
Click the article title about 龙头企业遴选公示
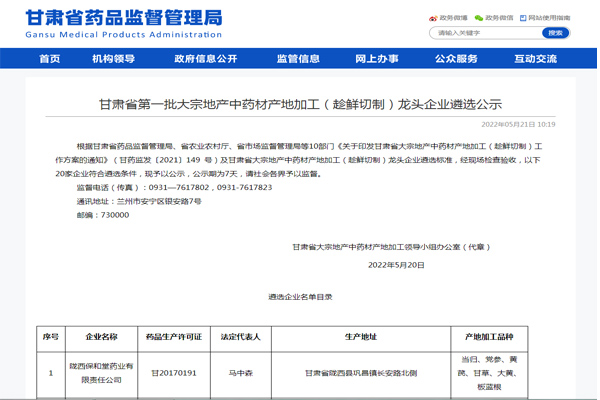click(x=300, y=103)
